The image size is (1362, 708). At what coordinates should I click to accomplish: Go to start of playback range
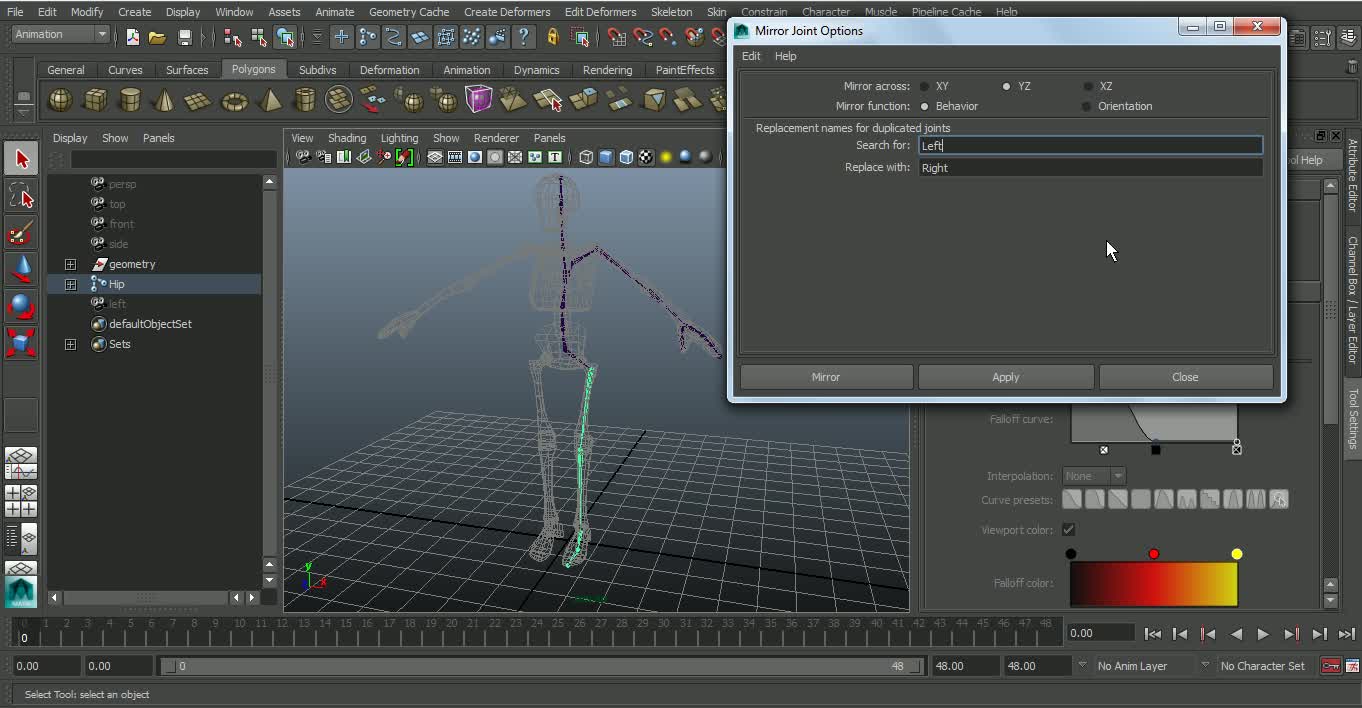1153,634
